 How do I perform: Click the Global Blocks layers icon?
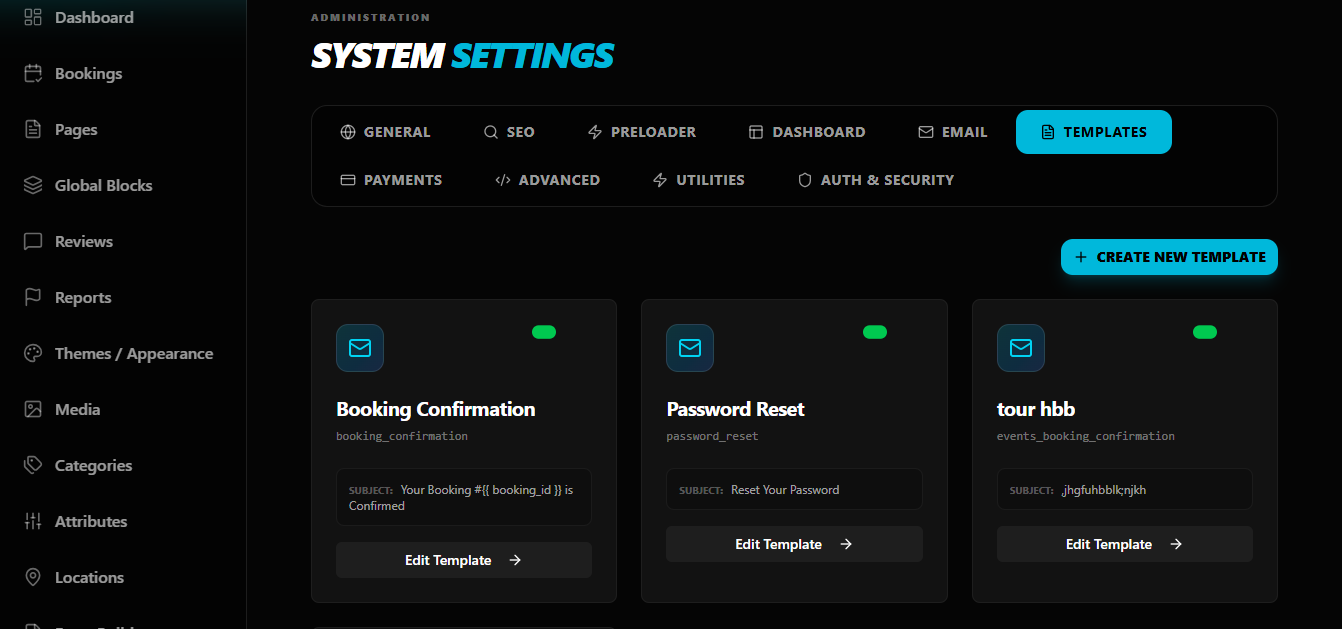click(33, 185)
